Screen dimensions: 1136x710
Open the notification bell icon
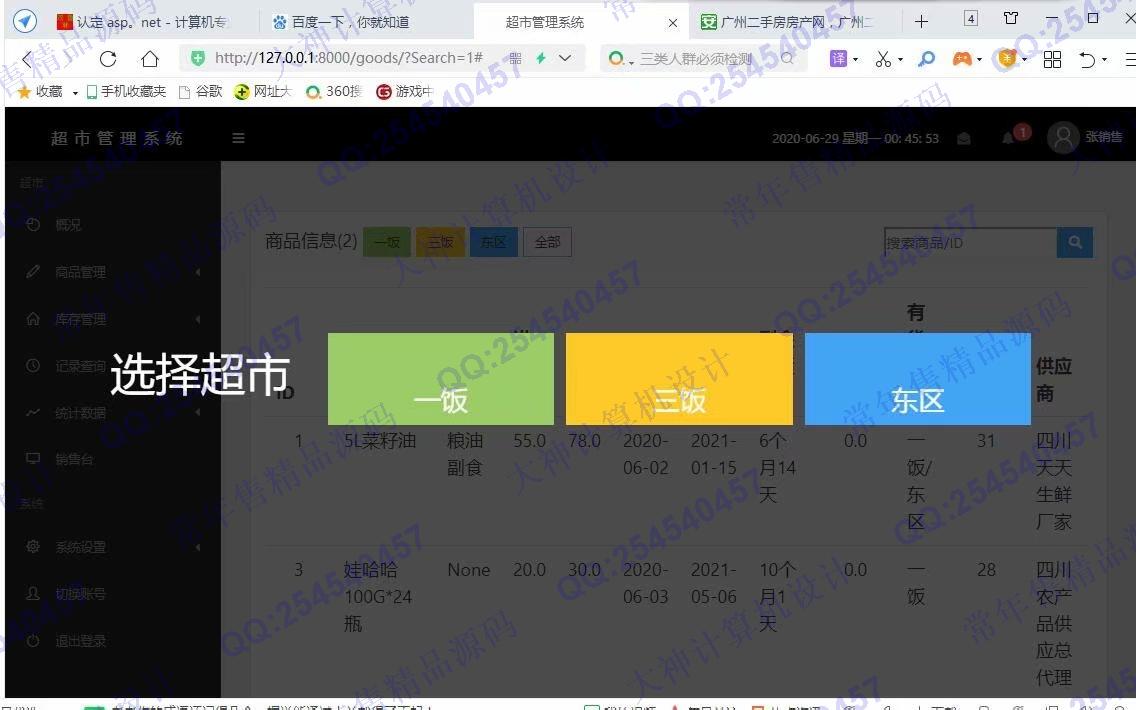click(x=1008, y=138)
